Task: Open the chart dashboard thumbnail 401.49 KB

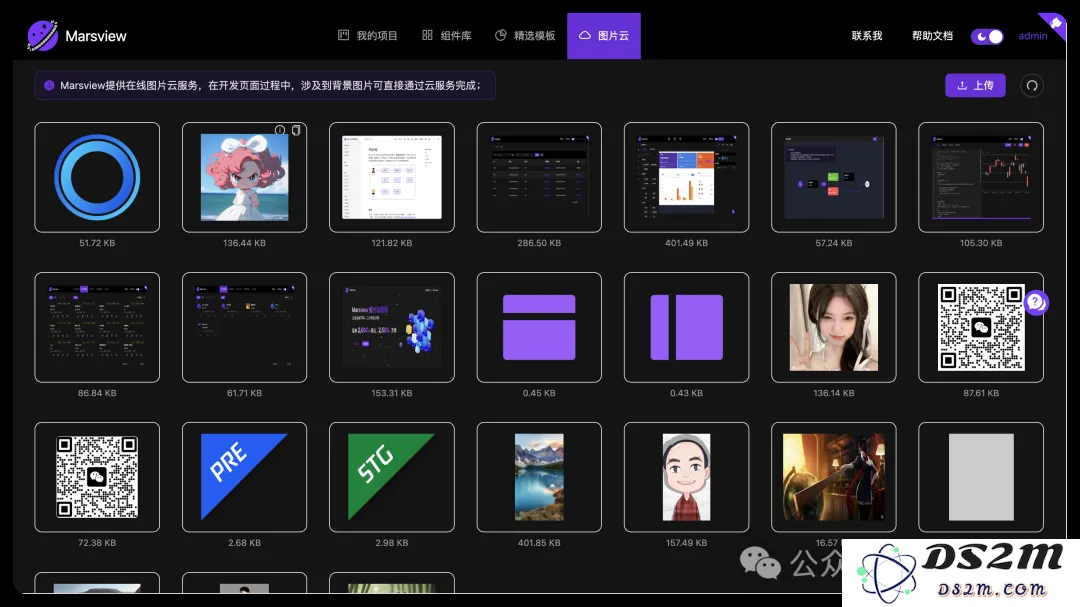Action: coord(687,177)
